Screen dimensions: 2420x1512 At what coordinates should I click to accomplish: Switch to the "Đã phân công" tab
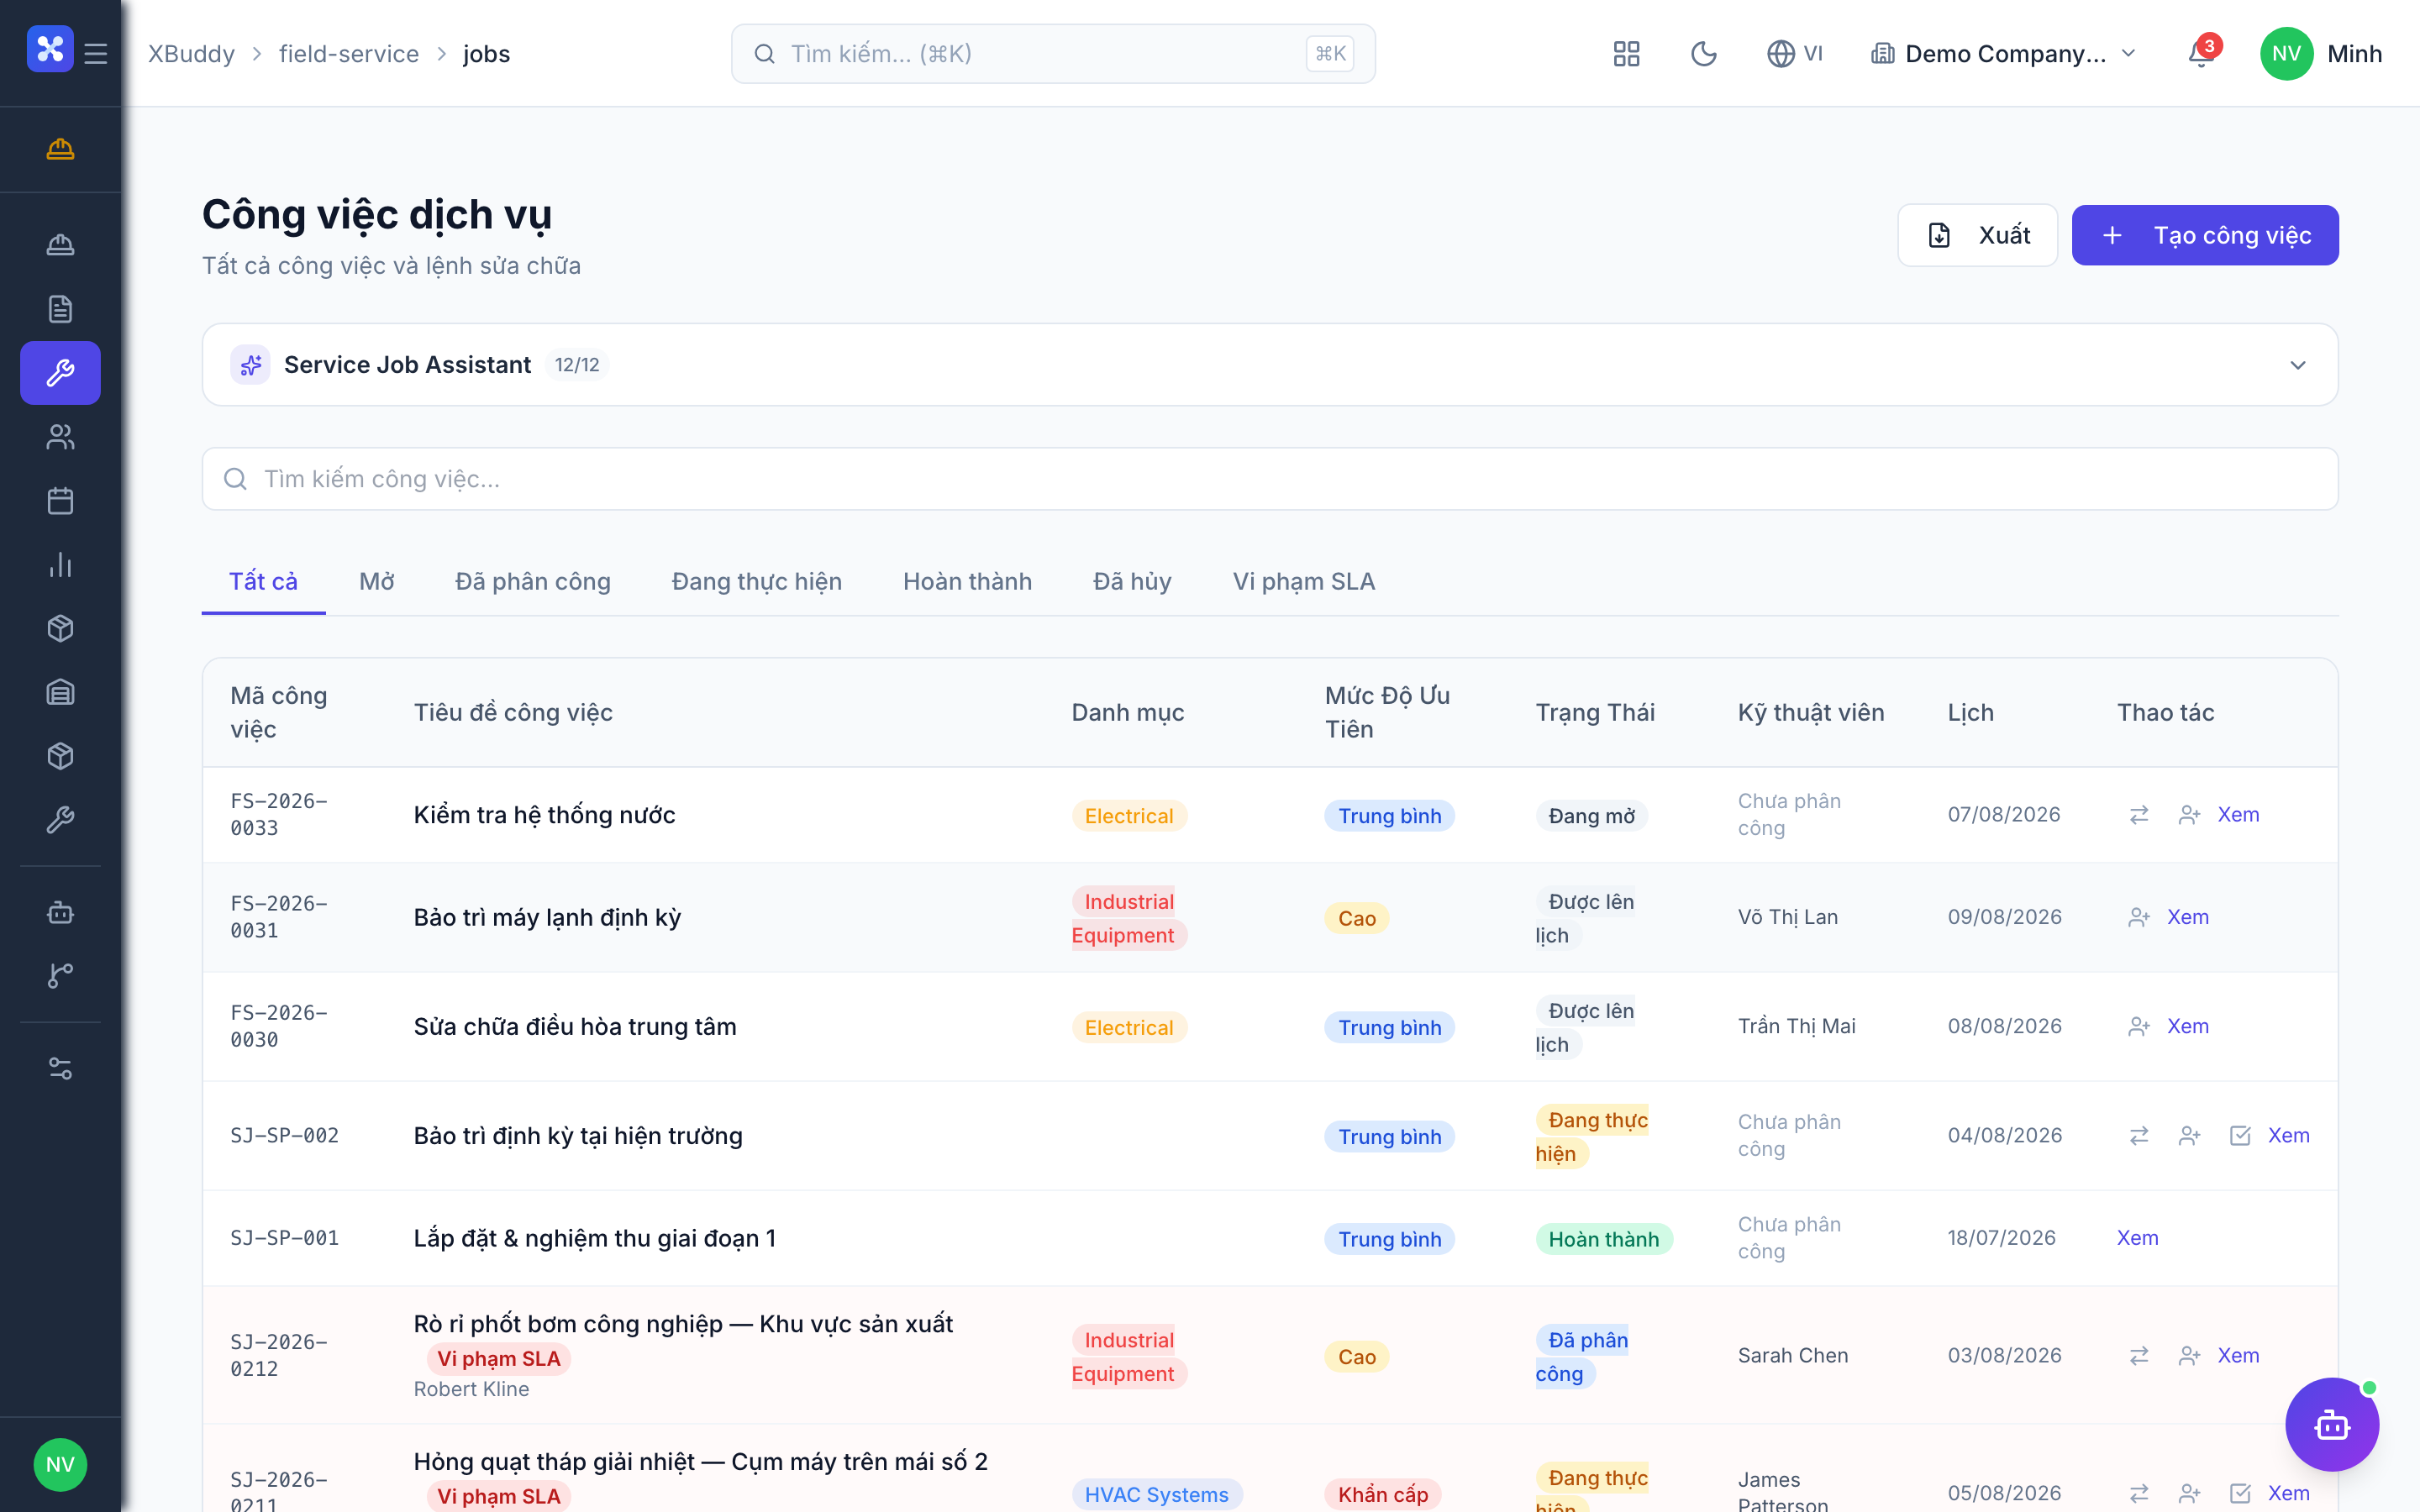coord(533,582)
